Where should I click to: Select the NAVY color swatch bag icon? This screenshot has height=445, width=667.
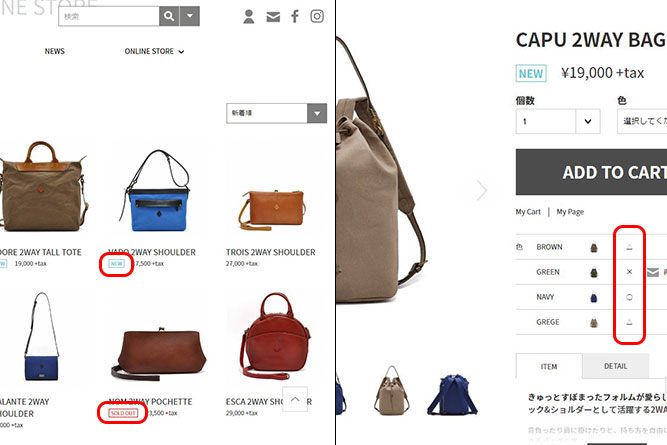point(594,297)
